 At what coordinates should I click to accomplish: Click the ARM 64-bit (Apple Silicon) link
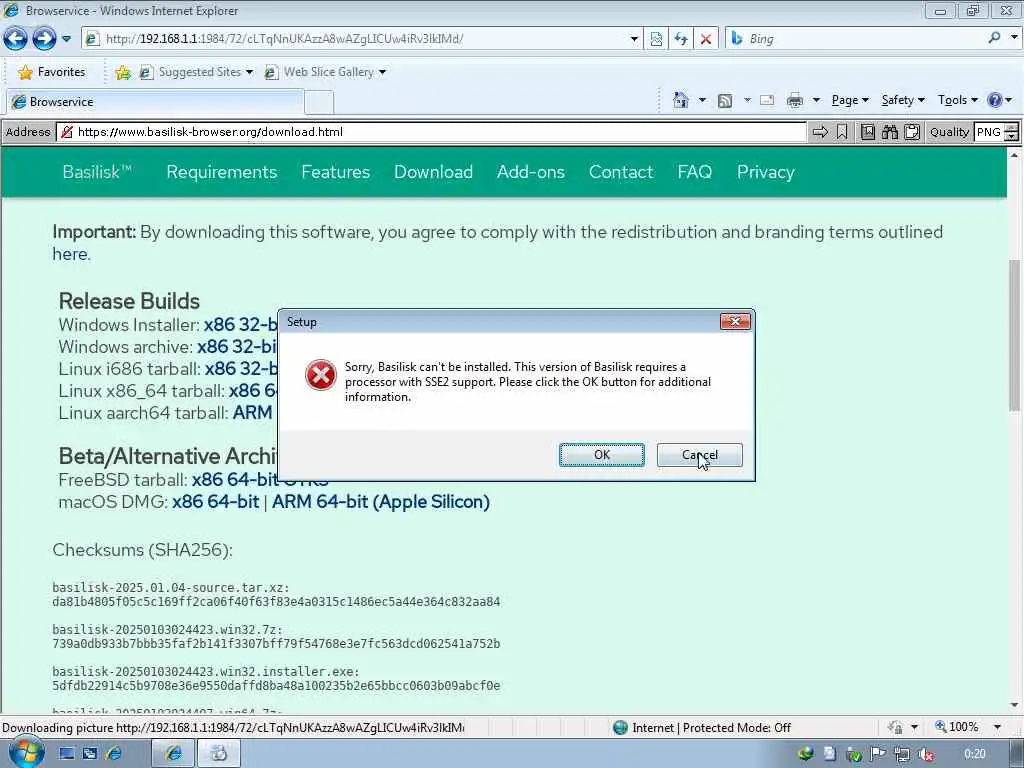[x=381, y=502]
